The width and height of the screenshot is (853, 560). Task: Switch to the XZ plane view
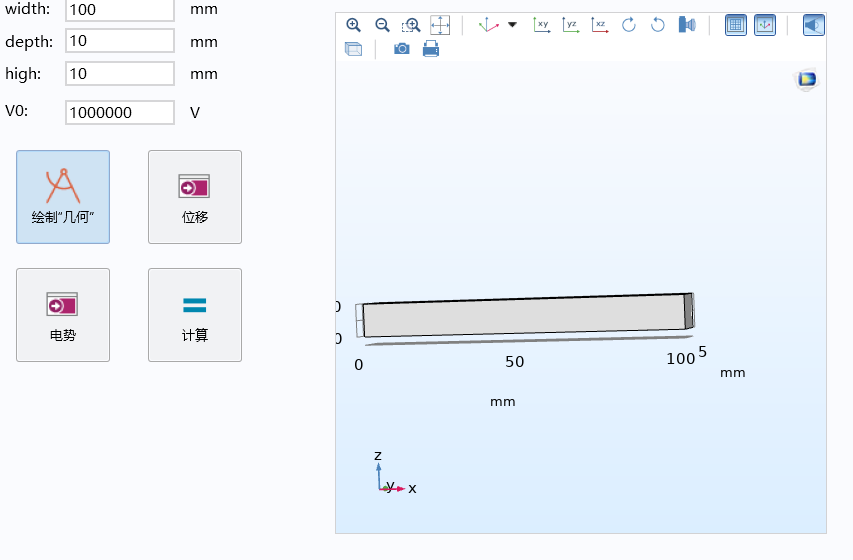[599, 25]
